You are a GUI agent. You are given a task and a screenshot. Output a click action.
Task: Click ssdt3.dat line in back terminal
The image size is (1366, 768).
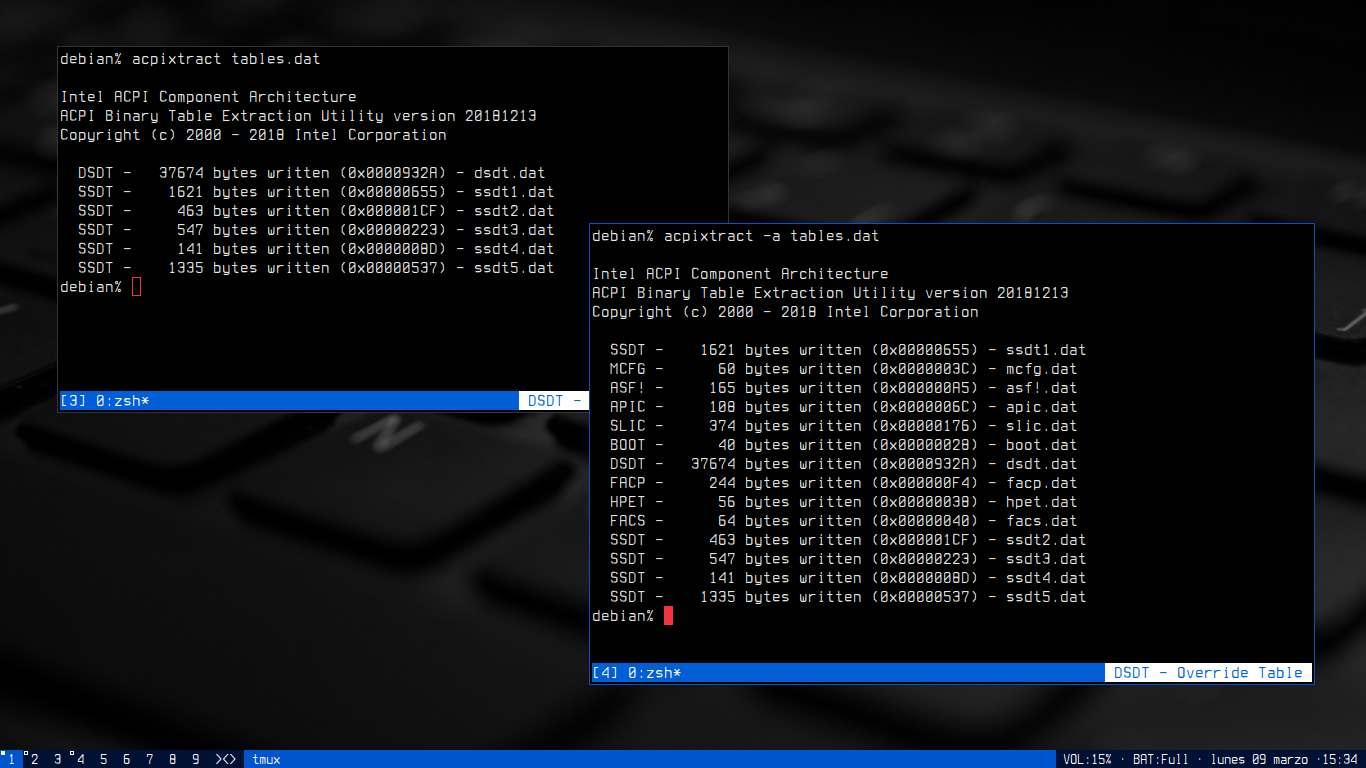316,230
